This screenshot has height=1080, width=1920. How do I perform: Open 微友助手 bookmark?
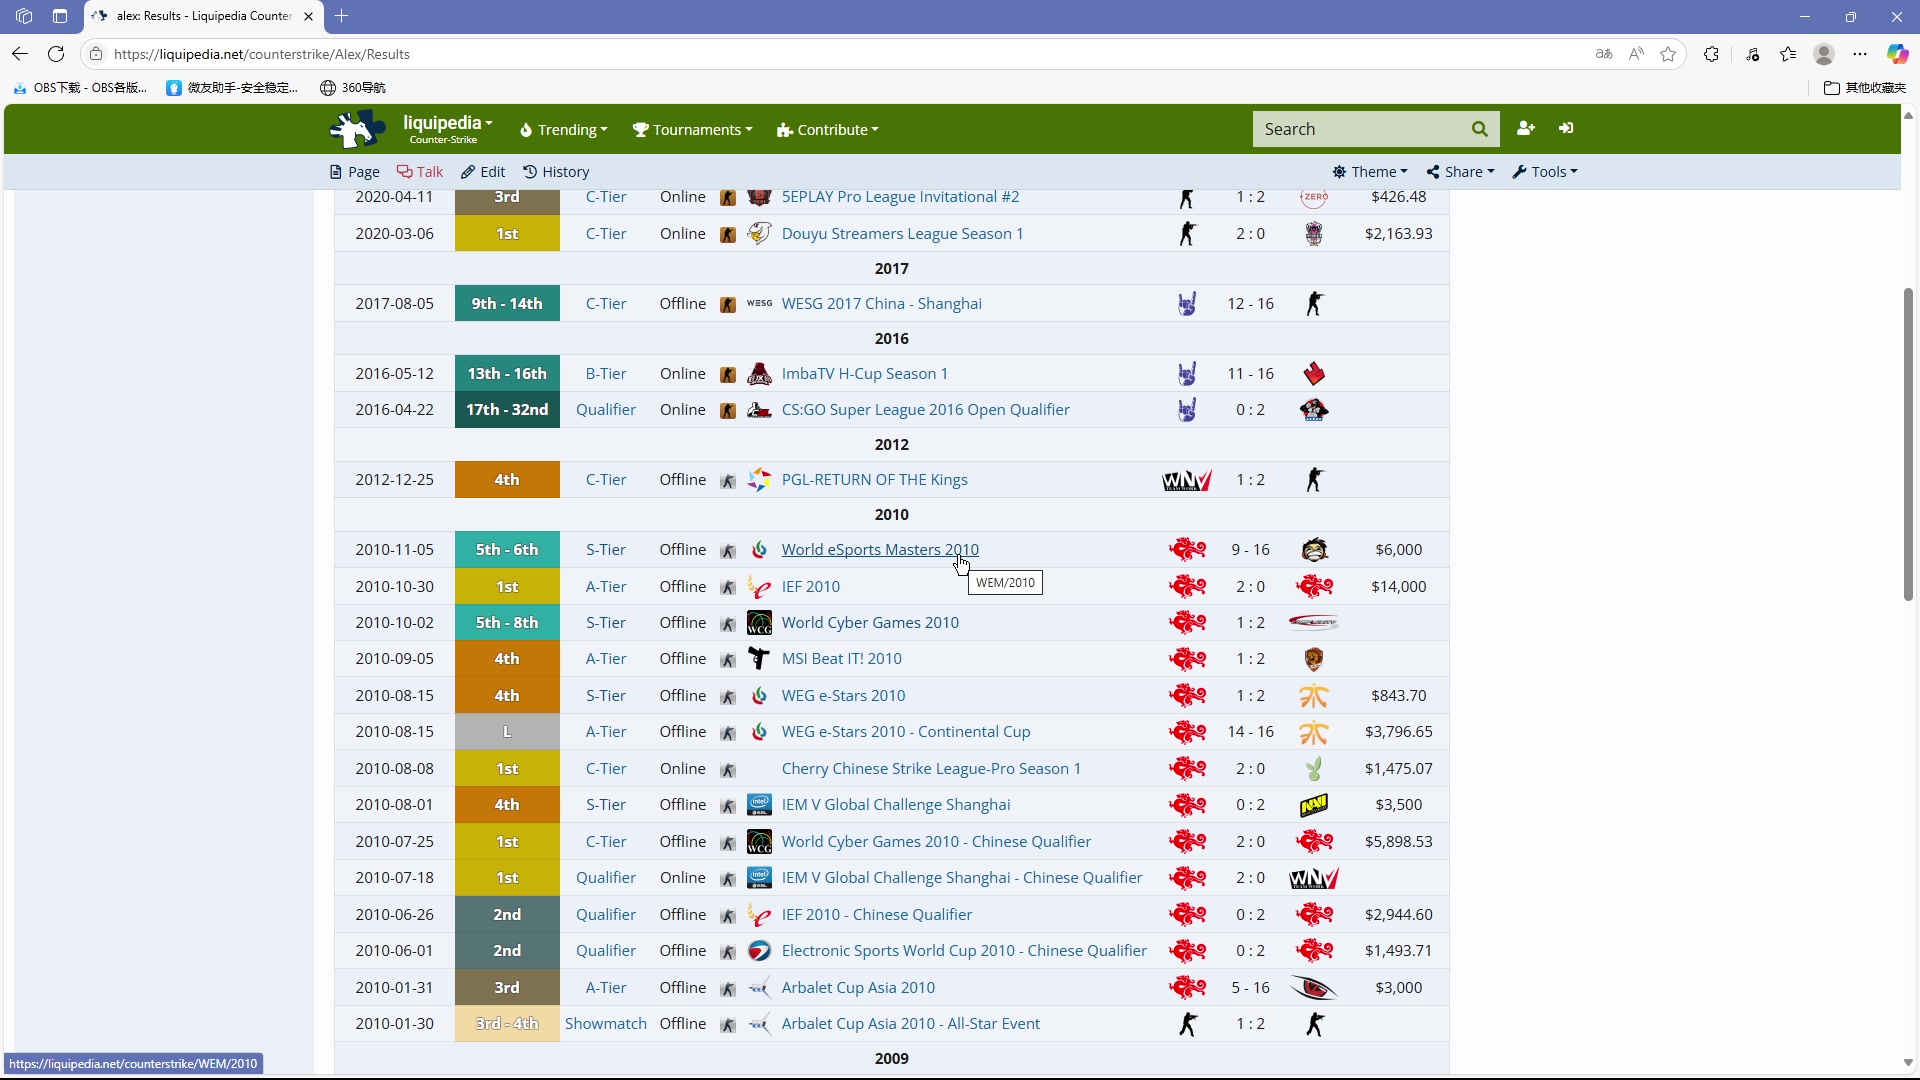tap(232, 88)
